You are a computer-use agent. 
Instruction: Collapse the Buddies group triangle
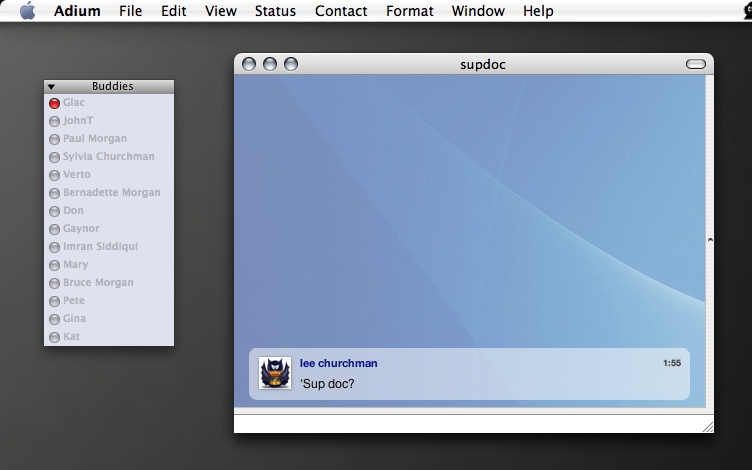point(51,87)
